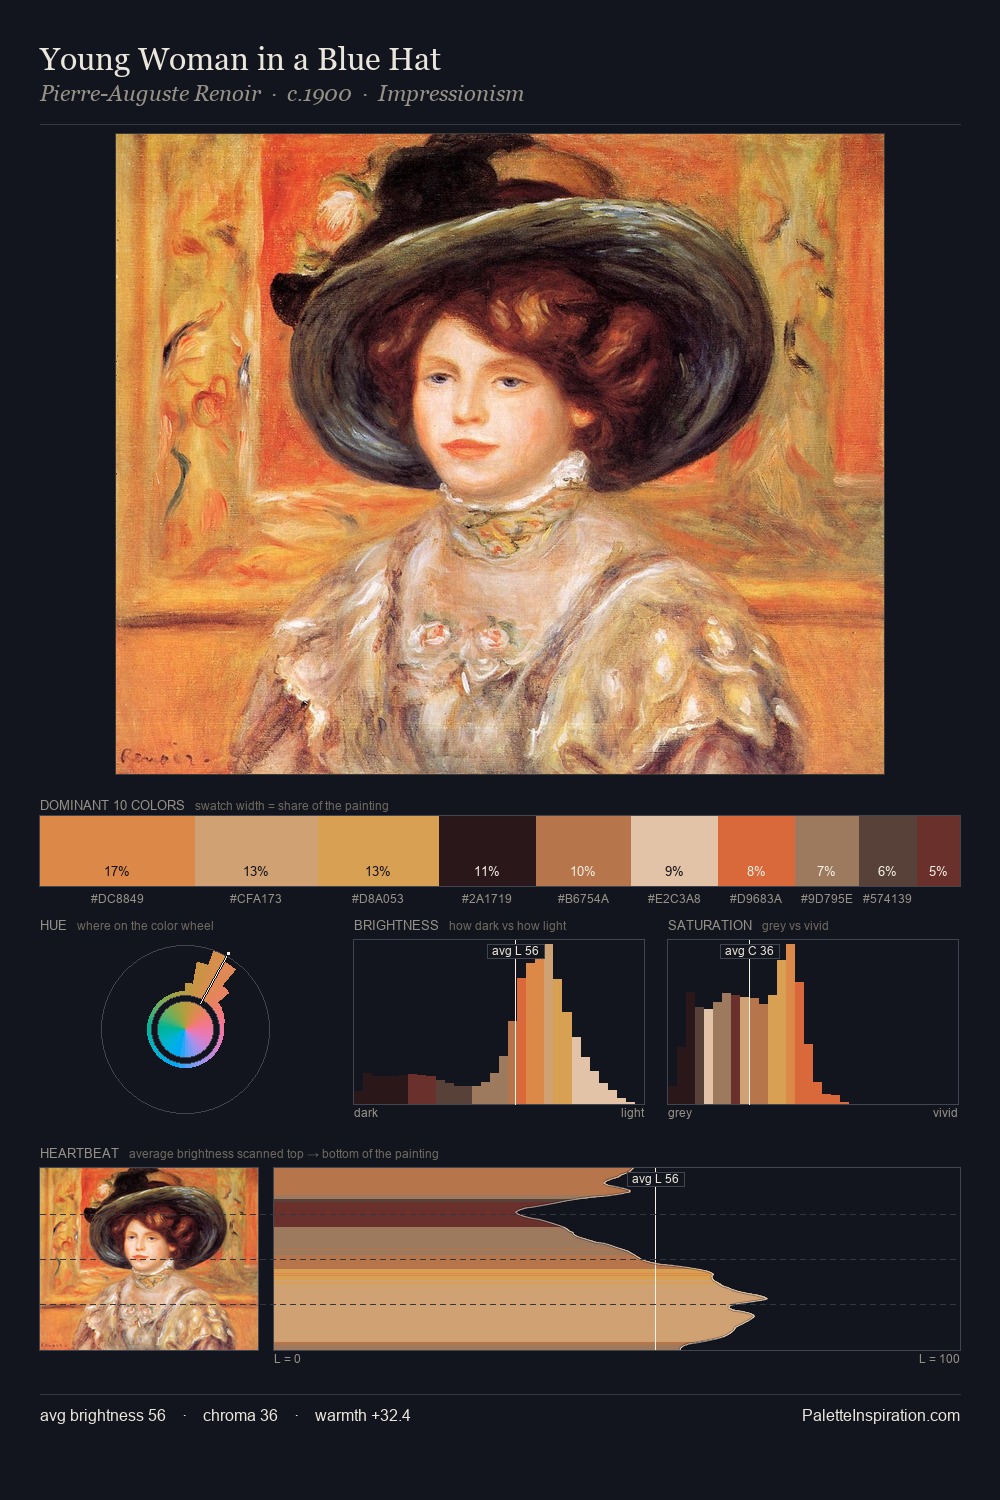The width and height of the screenshot is (1000, 1500).
Task: Click the large Renoir painting image
Action: [x=500, y=454]
